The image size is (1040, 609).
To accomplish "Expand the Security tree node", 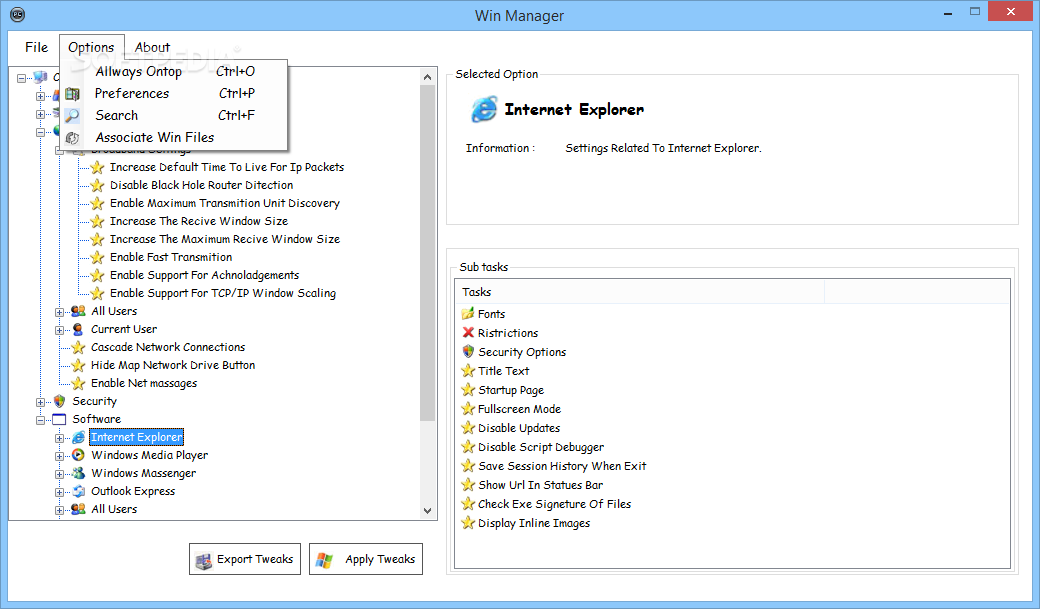I will click(40, 402).
